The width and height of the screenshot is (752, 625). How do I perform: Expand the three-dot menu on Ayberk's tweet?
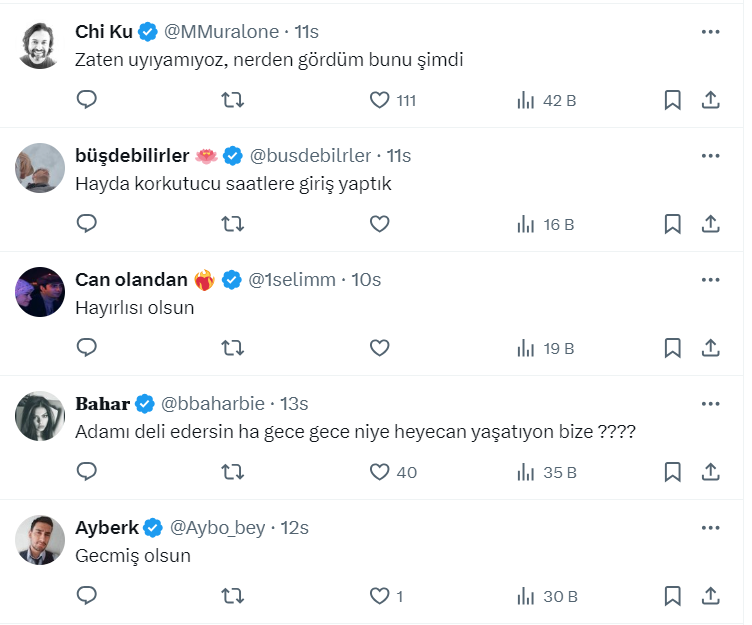[710, 528]
